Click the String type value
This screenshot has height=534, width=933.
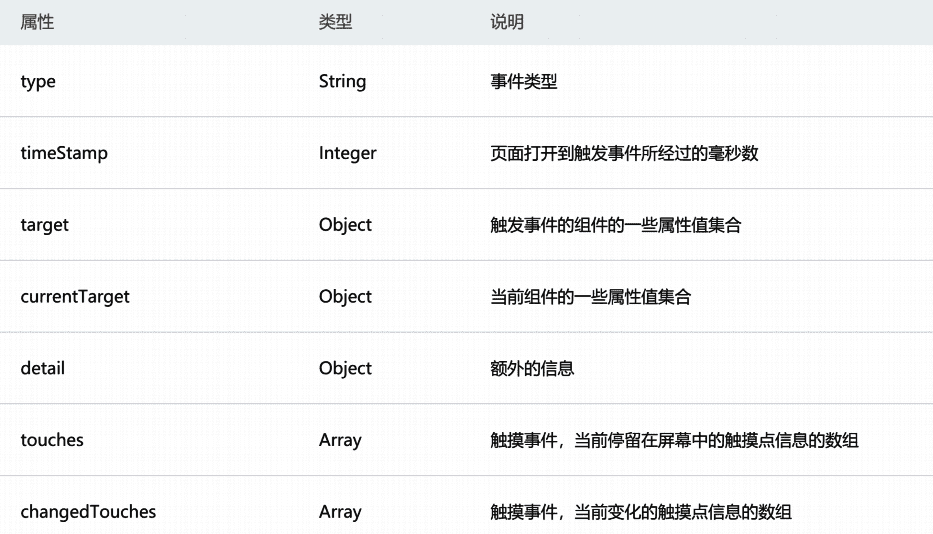pos(342,82)
